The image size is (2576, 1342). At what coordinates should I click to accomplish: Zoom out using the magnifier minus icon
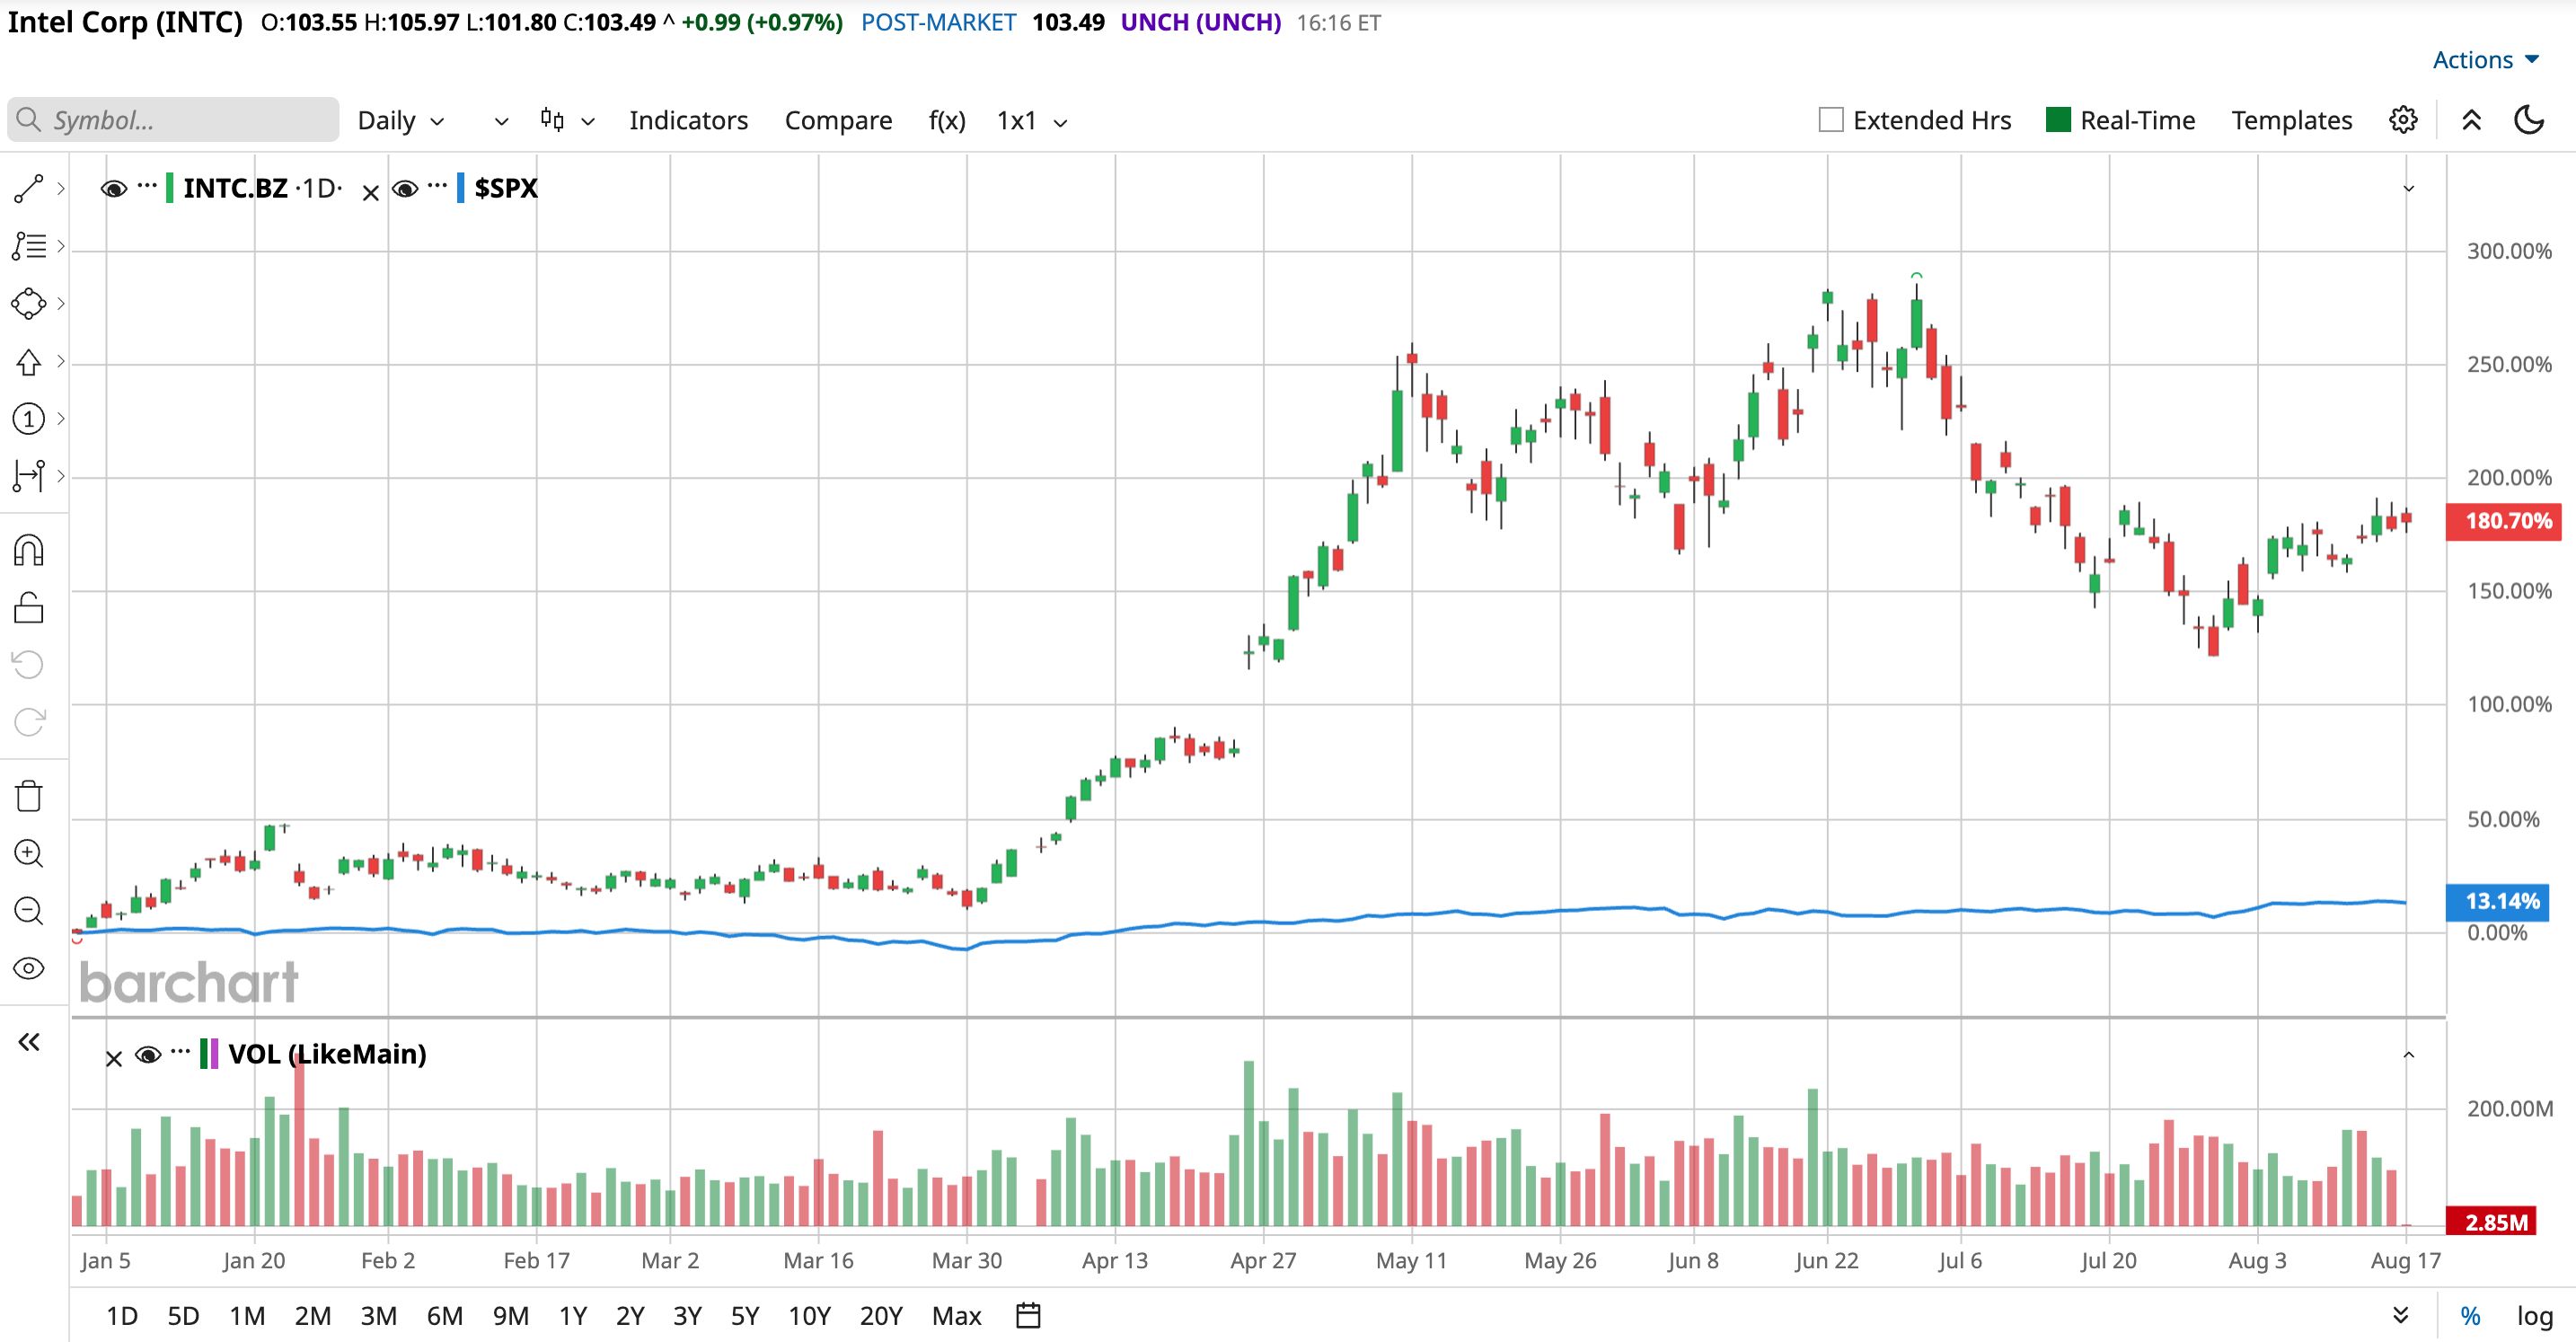point(28,911)
